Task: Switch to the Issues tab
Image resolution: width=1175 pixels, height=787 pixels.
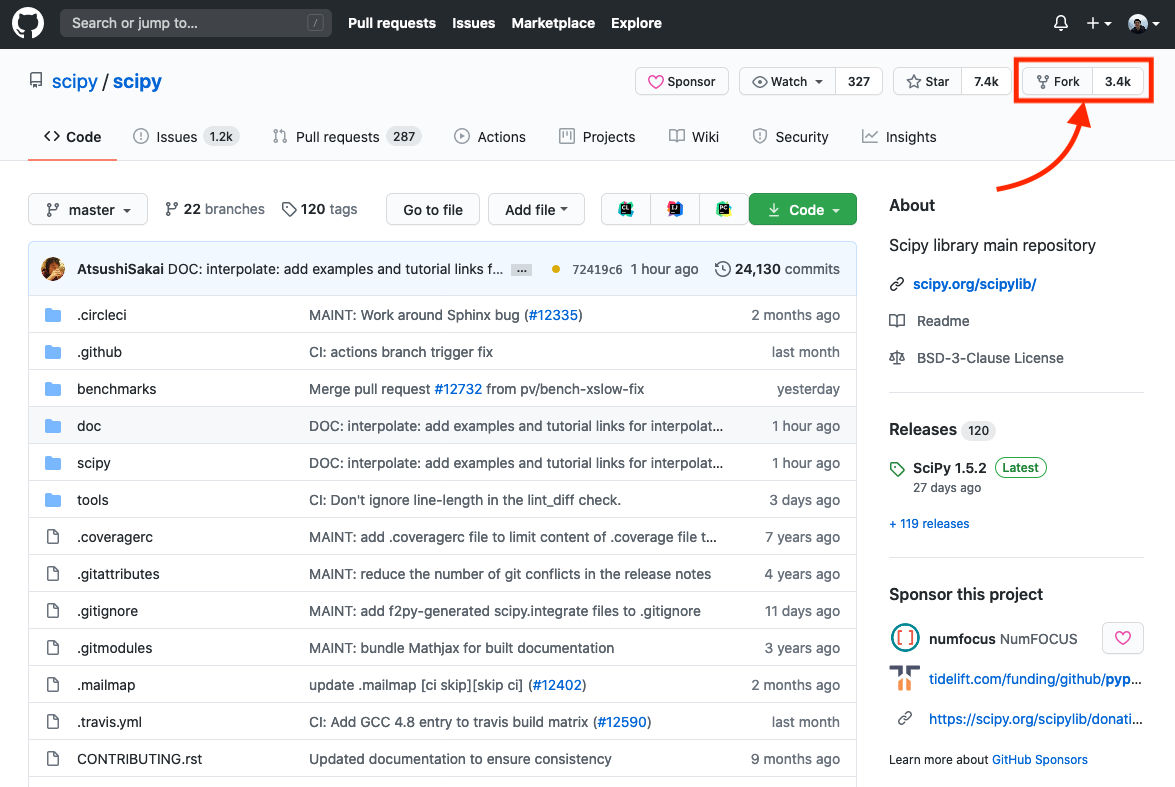Action: click(185, 137)
